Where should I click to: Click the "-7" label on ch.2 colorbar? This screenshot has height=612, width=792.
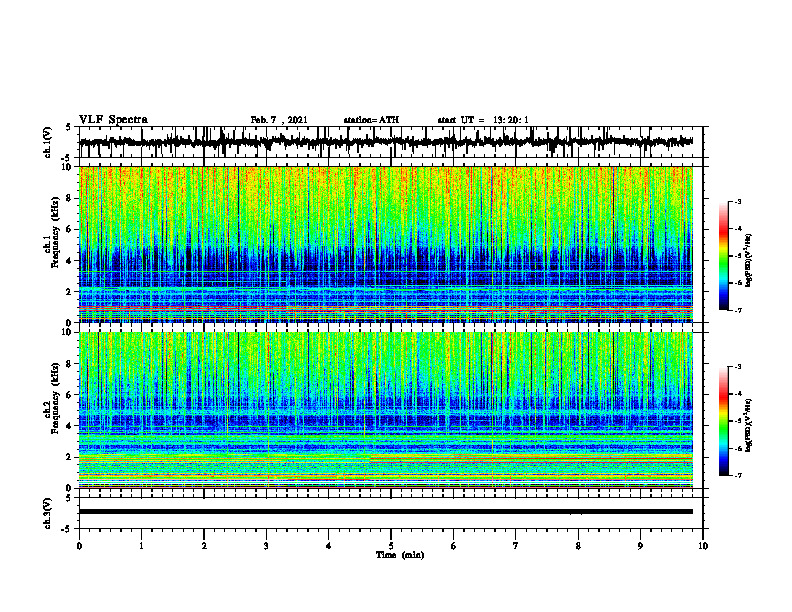[x=738, y=476]
